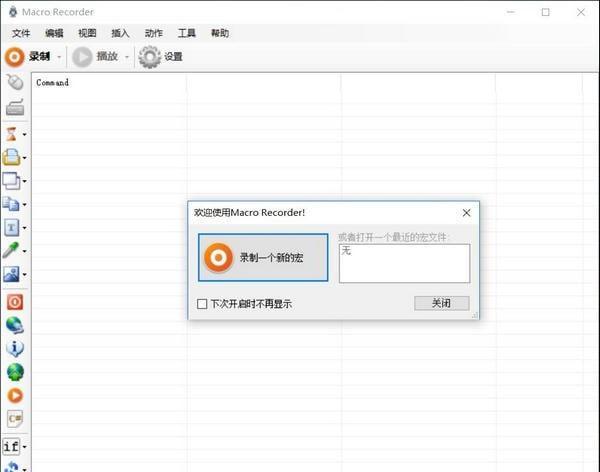Select the keyboard action icon in sidebar
Viewport: 600px width, 472px height.
point(15,107)
